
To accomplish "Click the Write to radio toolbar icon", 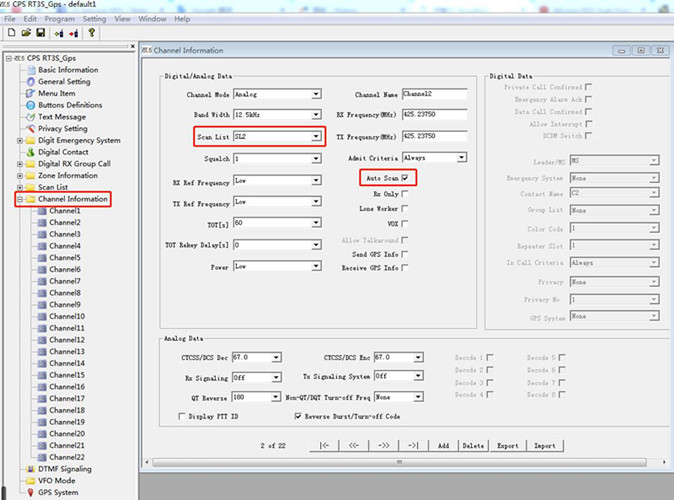I will 73,32.
